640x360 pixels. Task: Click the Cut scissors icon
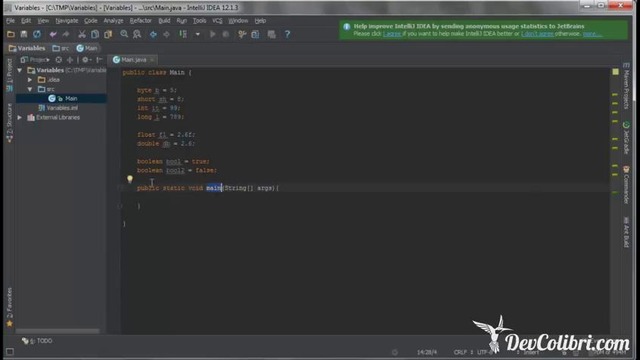pyautogui.click(x=82, y=34)
